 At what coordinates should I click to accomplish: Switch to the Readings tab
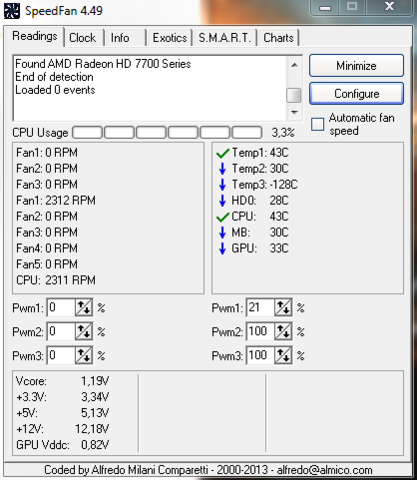tap(34, 36)
